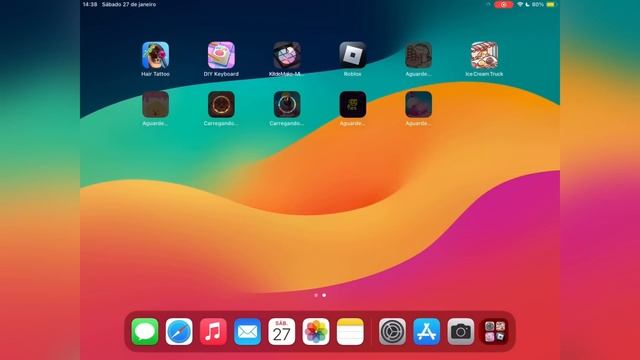Open the makeup palette KlidsMake app
Screen dimensions: 640x360
pyautogui.click(x=287, y=55)
